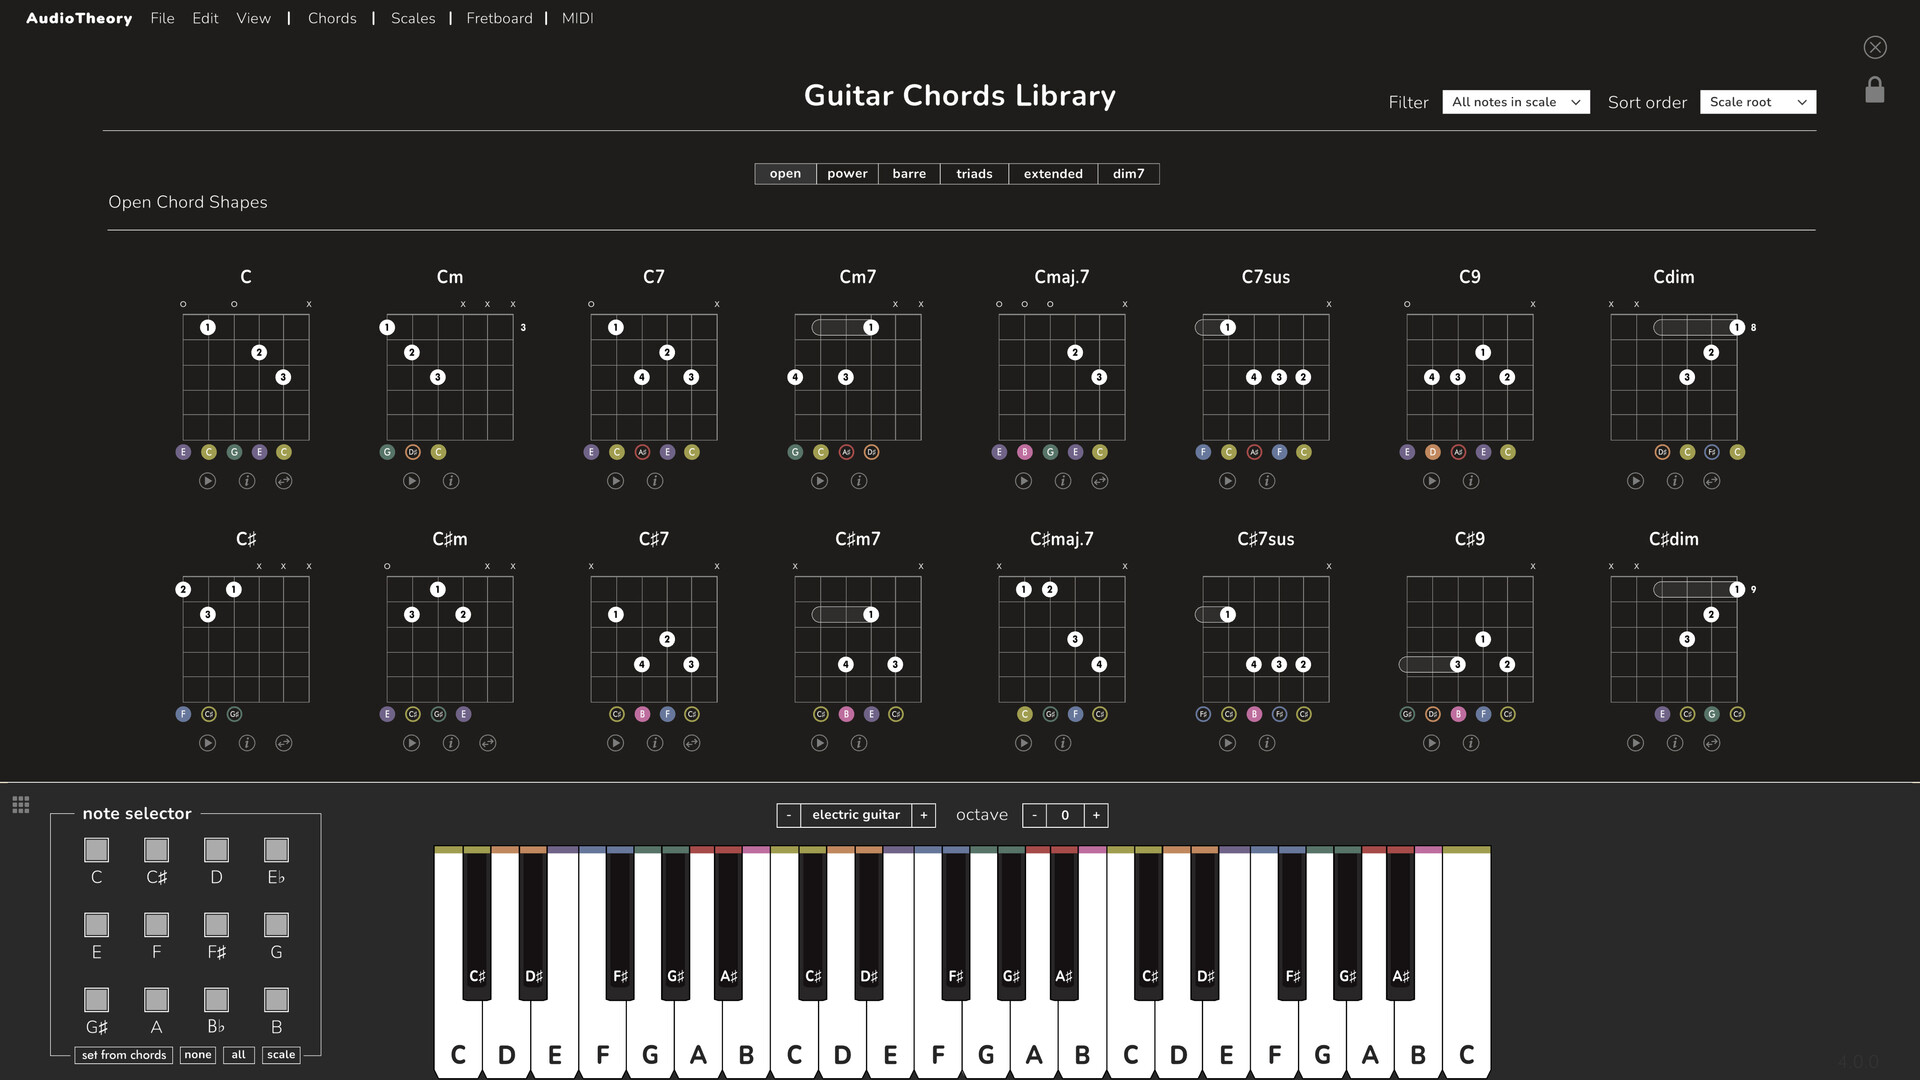Switch to the barre chords tab

point(909,174)
